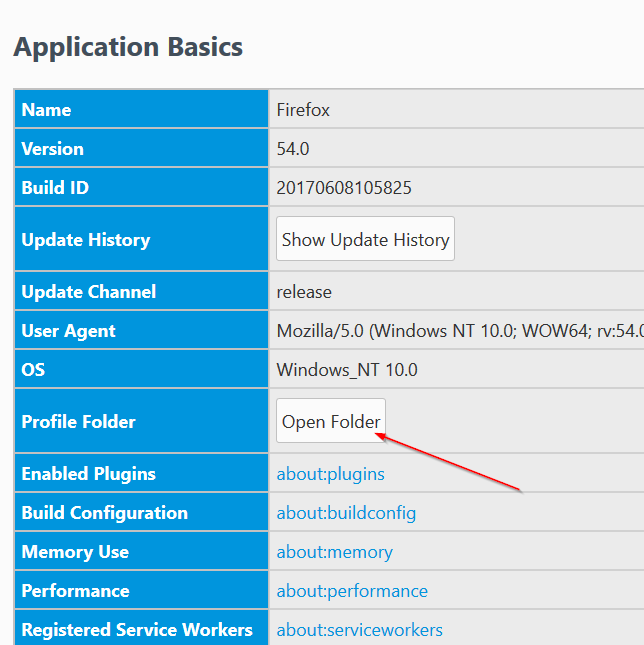Click the Update History row label

[86, 240]
